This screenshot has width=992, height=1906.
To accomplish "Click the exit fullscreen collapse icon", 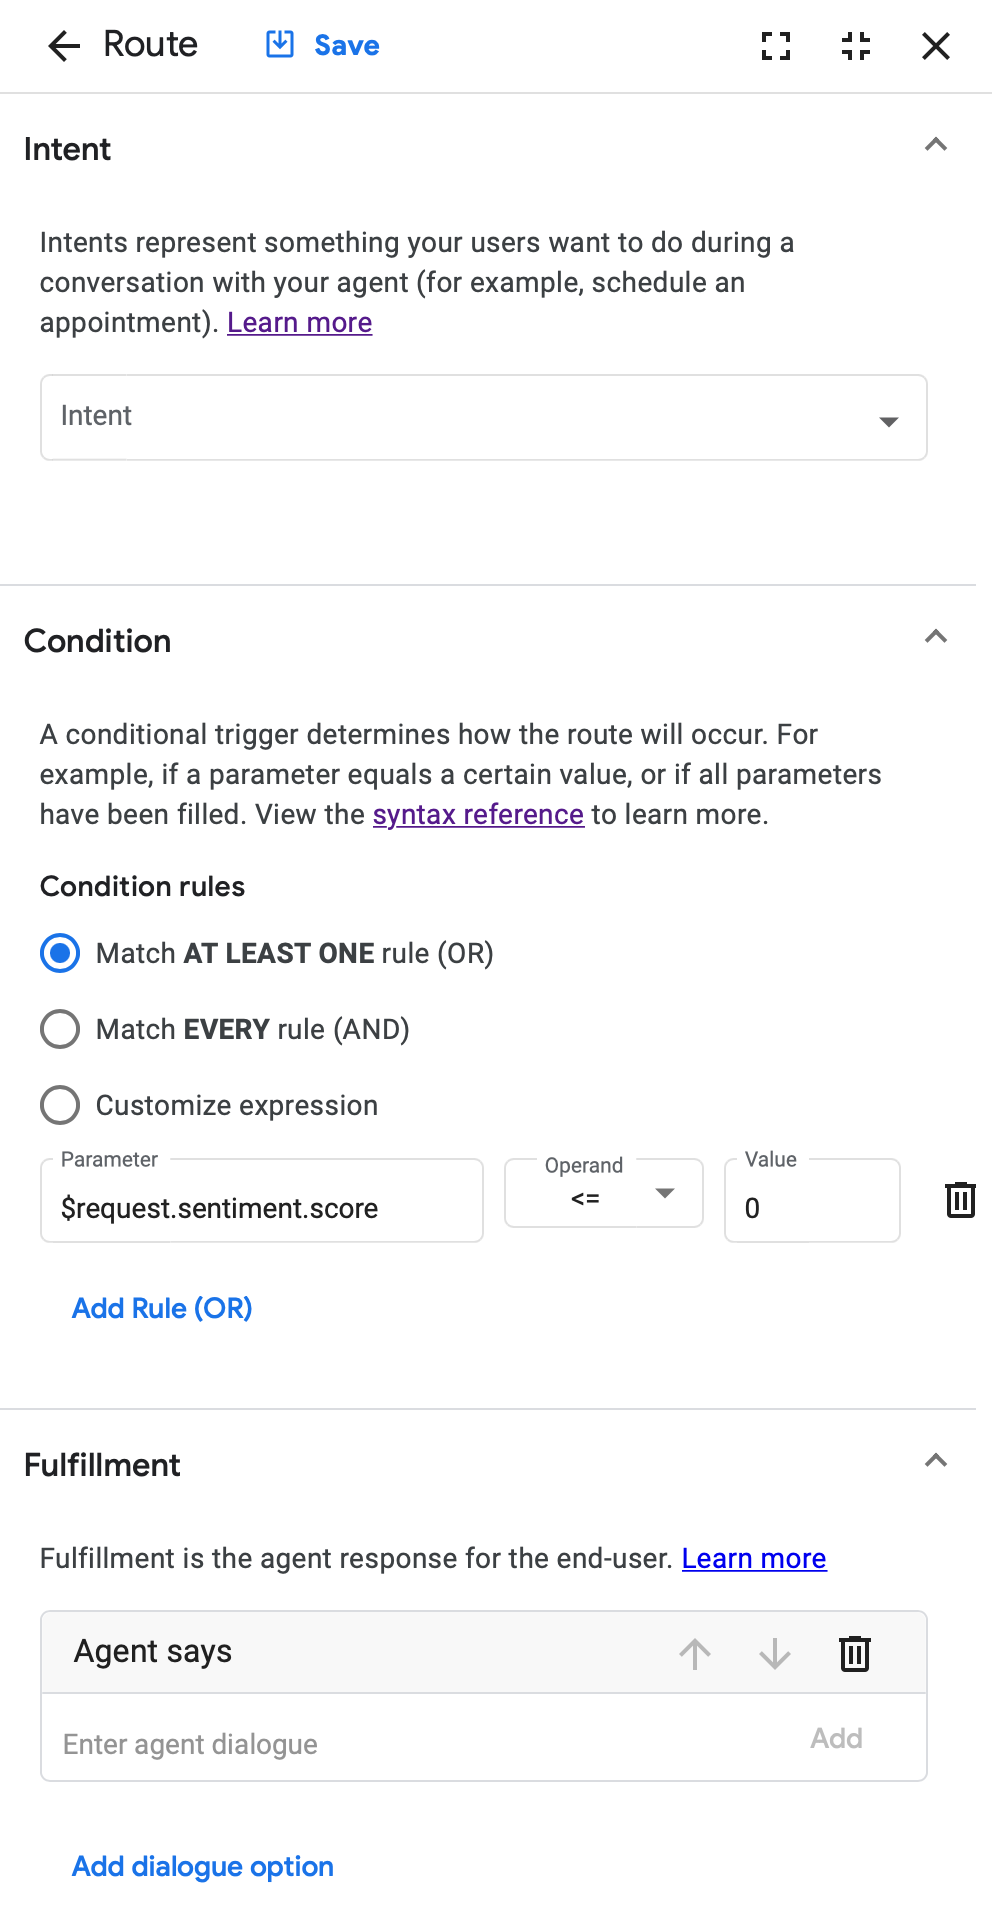I will point(856,46).
